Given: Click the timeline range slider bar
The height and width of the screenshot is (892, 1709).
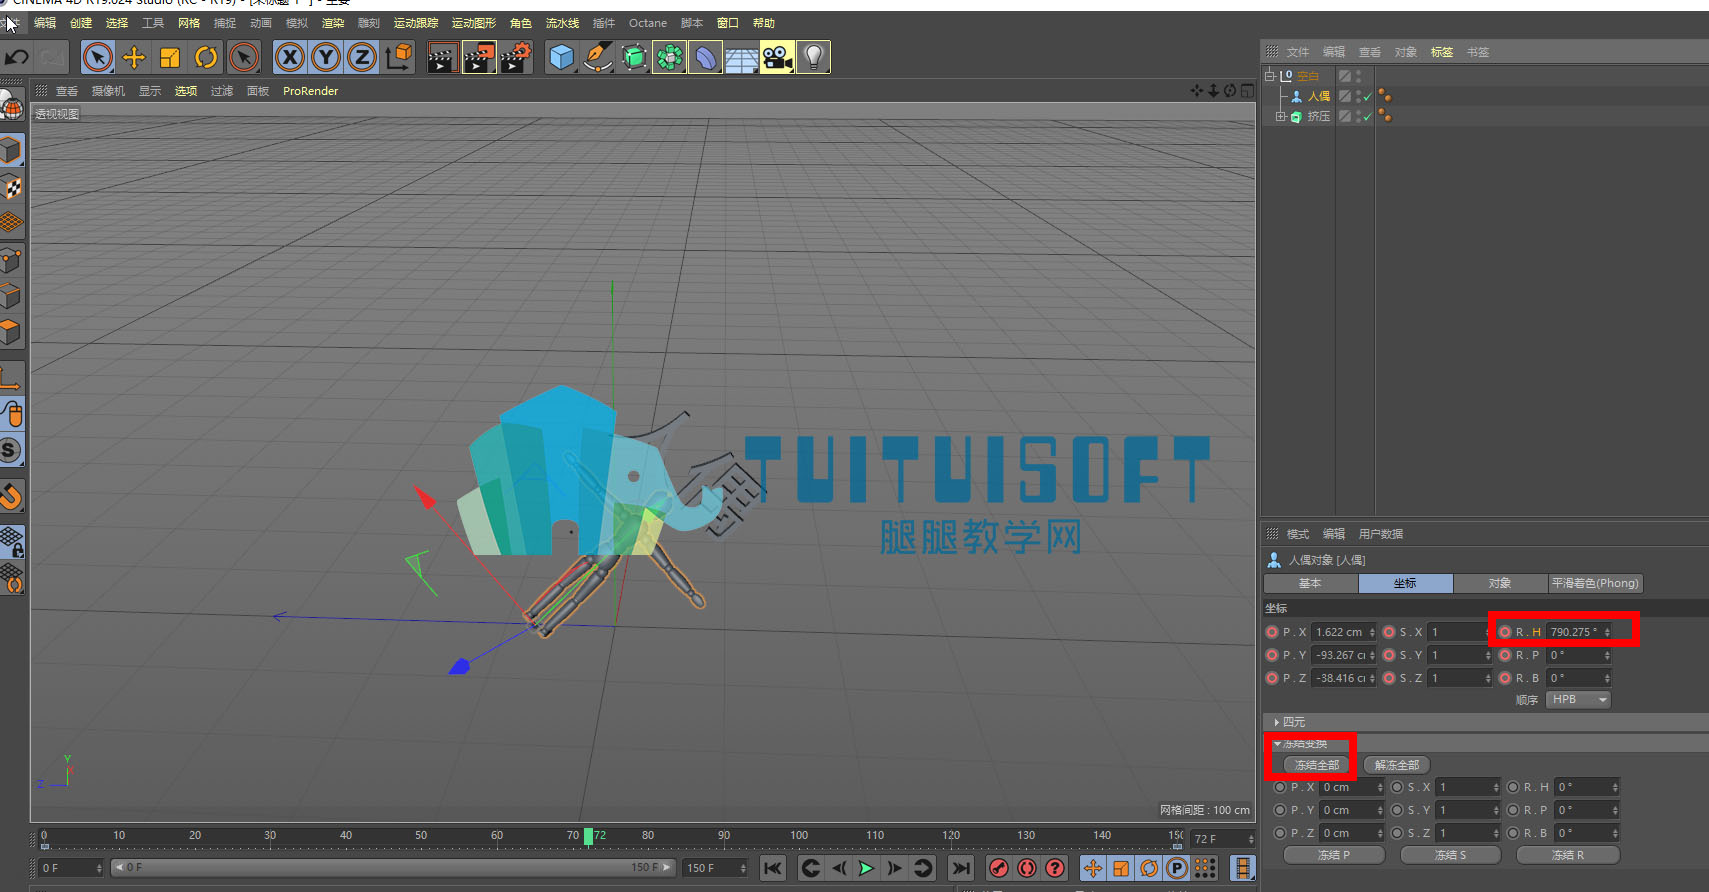Looking at the screenshot, I should coord(393,868).
